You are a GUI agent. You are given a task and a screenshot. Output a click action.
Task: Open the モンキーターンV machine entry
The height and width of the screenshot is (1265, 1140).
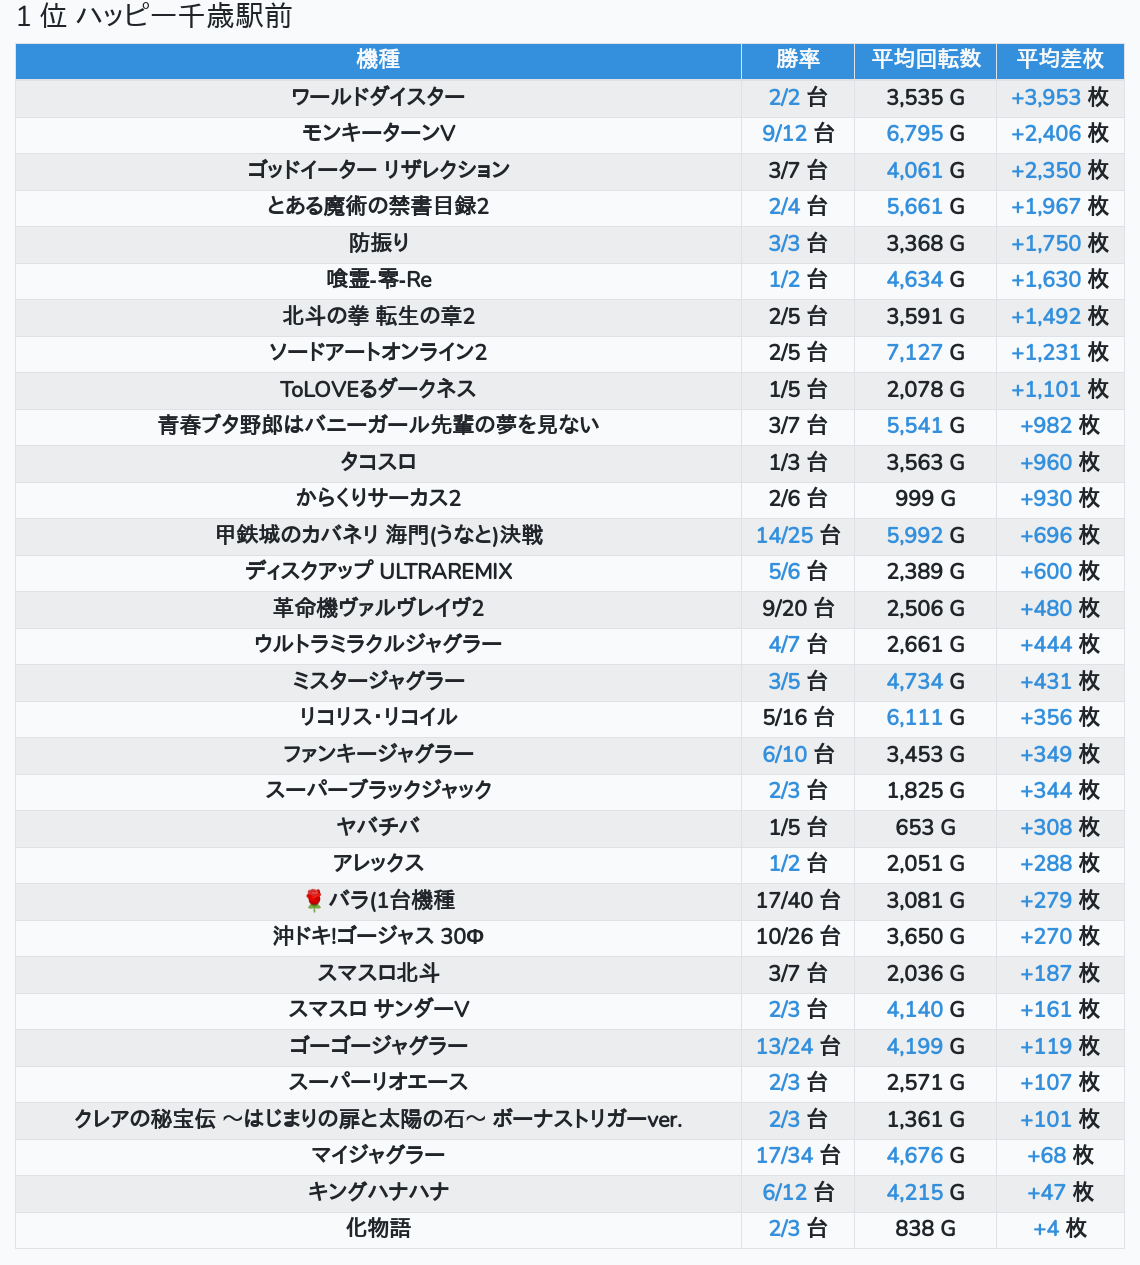(378, 134)
